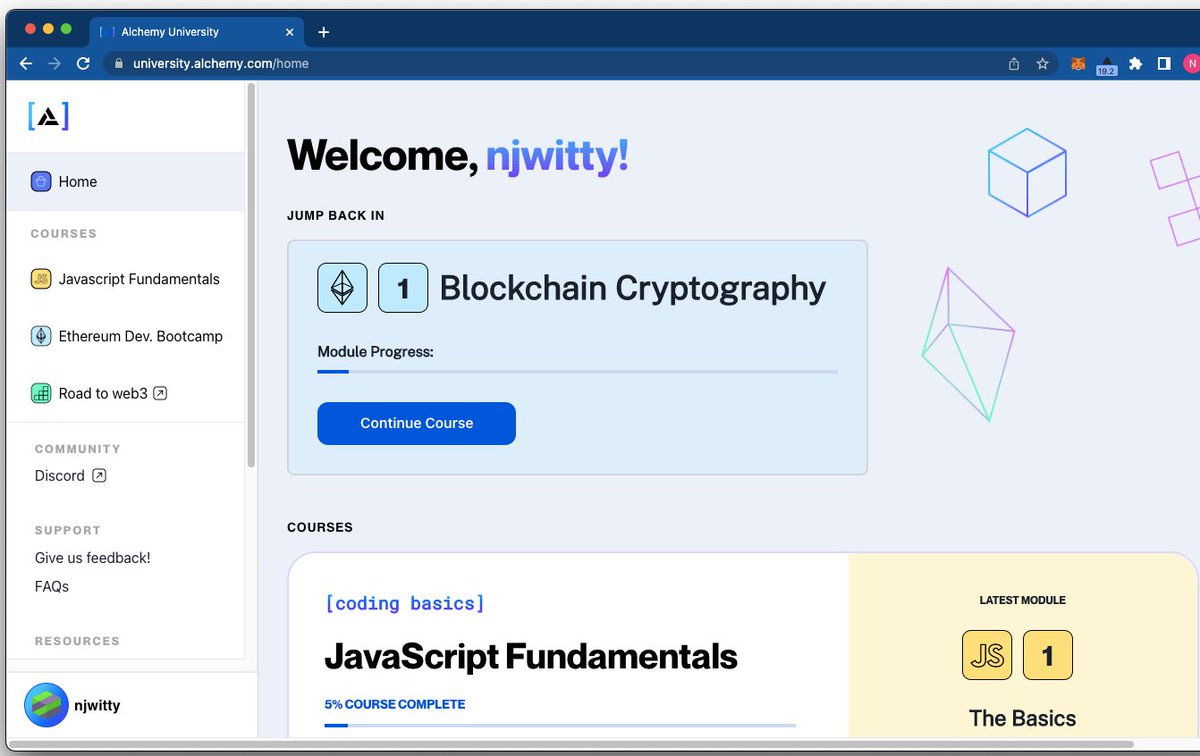The image size is (1200, 756).
Task: Select the Alchemy University browser tab
Action: pos(197,32)
